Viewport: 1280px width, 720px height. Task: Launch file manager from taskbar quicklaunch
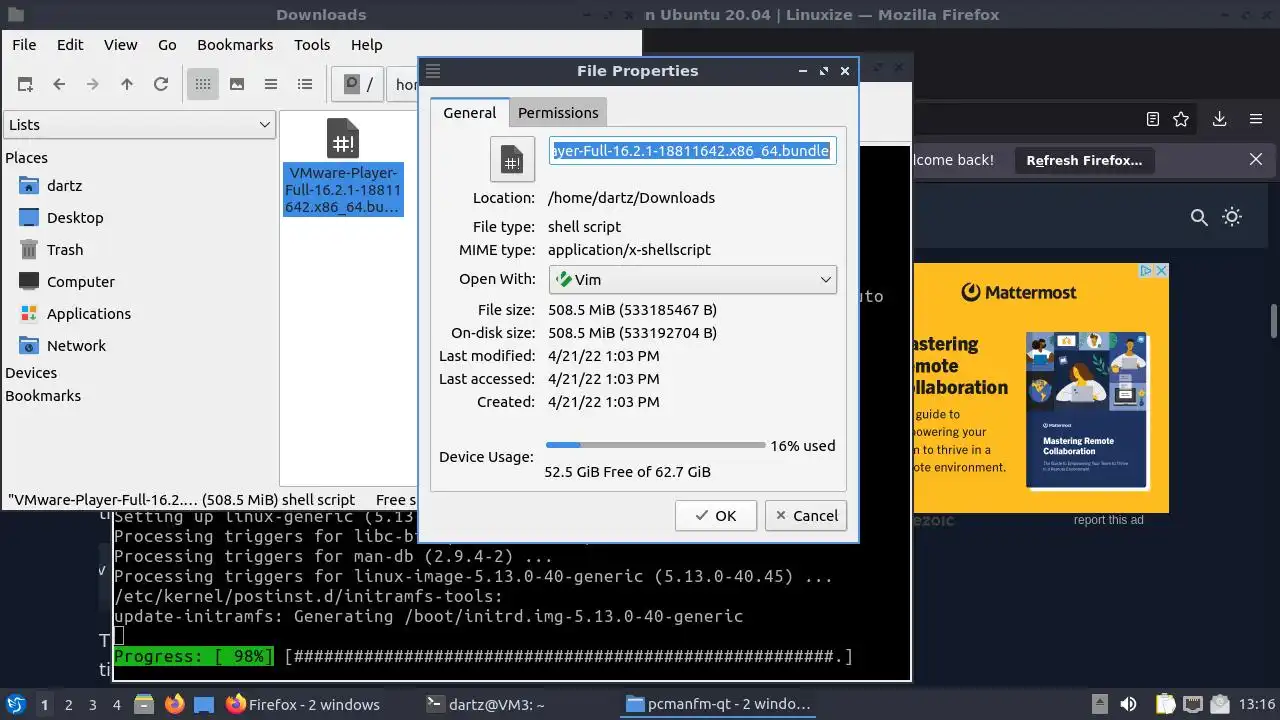coord(143,704)
